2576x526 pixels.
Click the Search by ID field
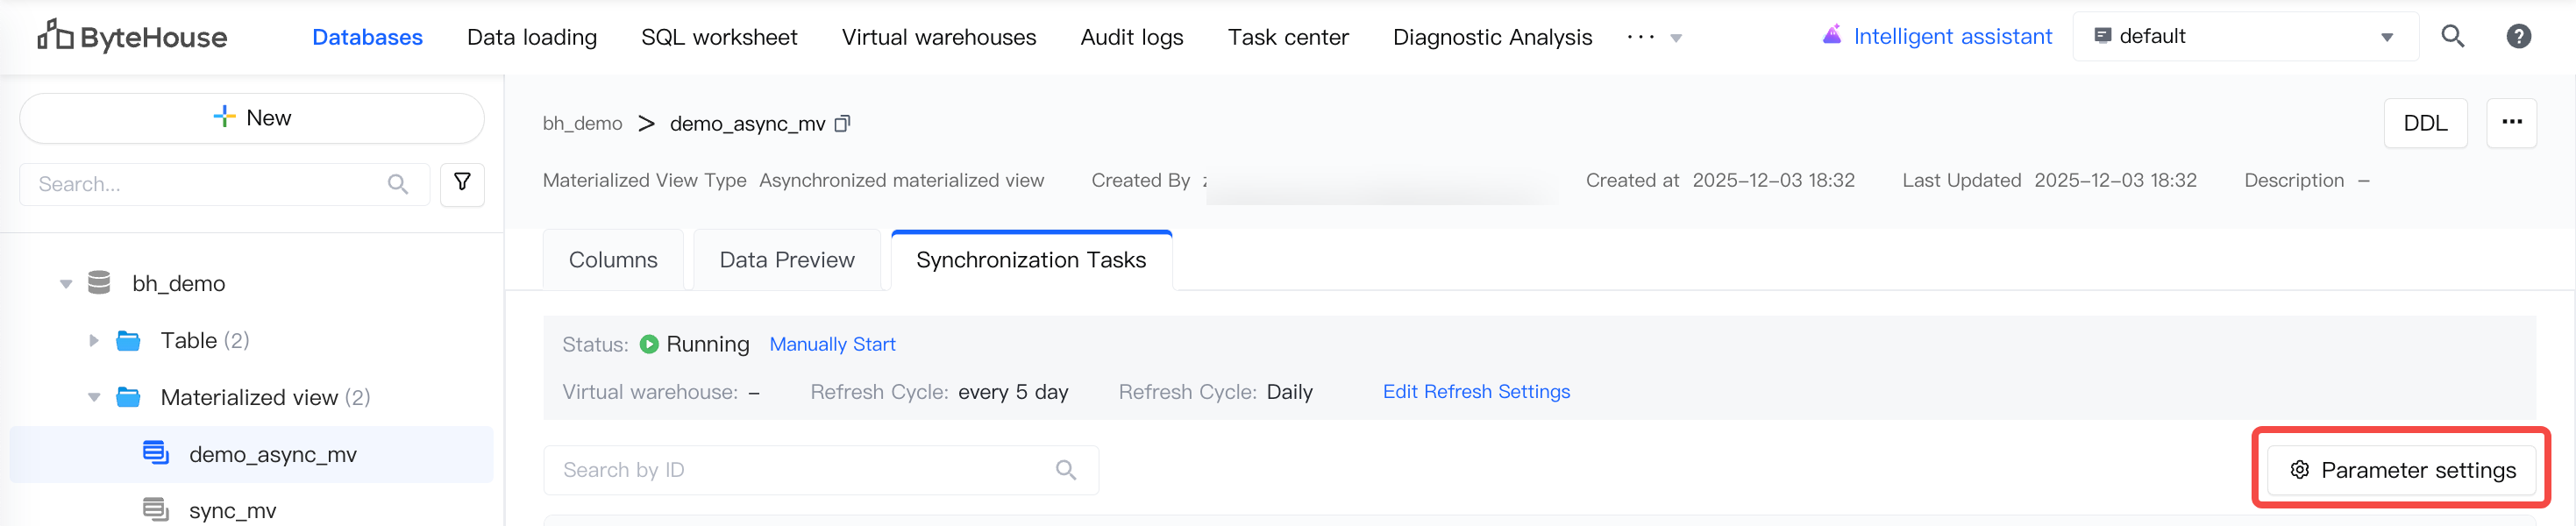tap(800, 470)
